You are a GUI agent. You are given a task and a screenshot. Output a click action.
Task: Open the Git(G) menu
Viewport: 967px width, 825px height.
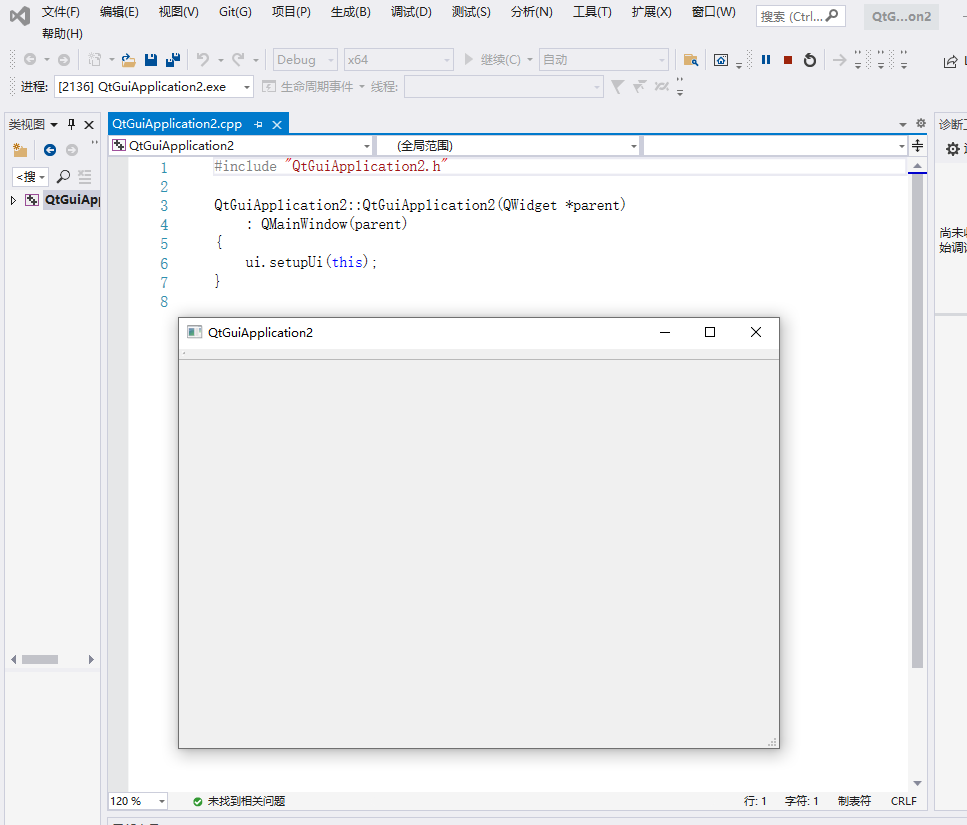235,12
